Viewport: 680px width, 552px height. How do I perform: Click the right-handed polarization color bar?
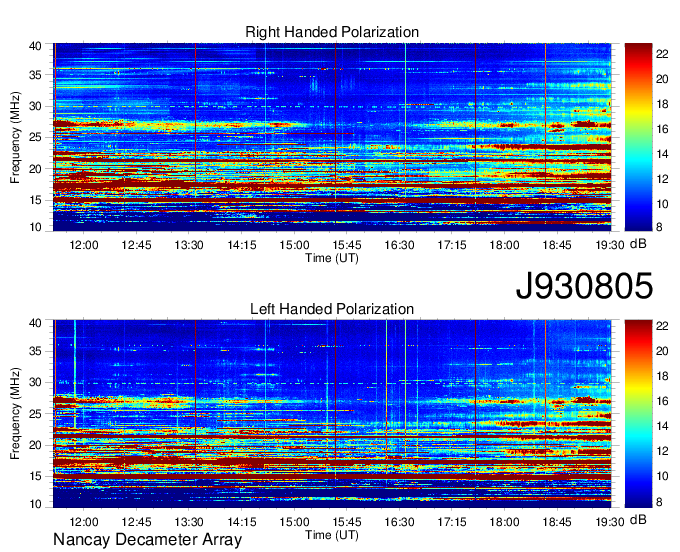[638, 137]
